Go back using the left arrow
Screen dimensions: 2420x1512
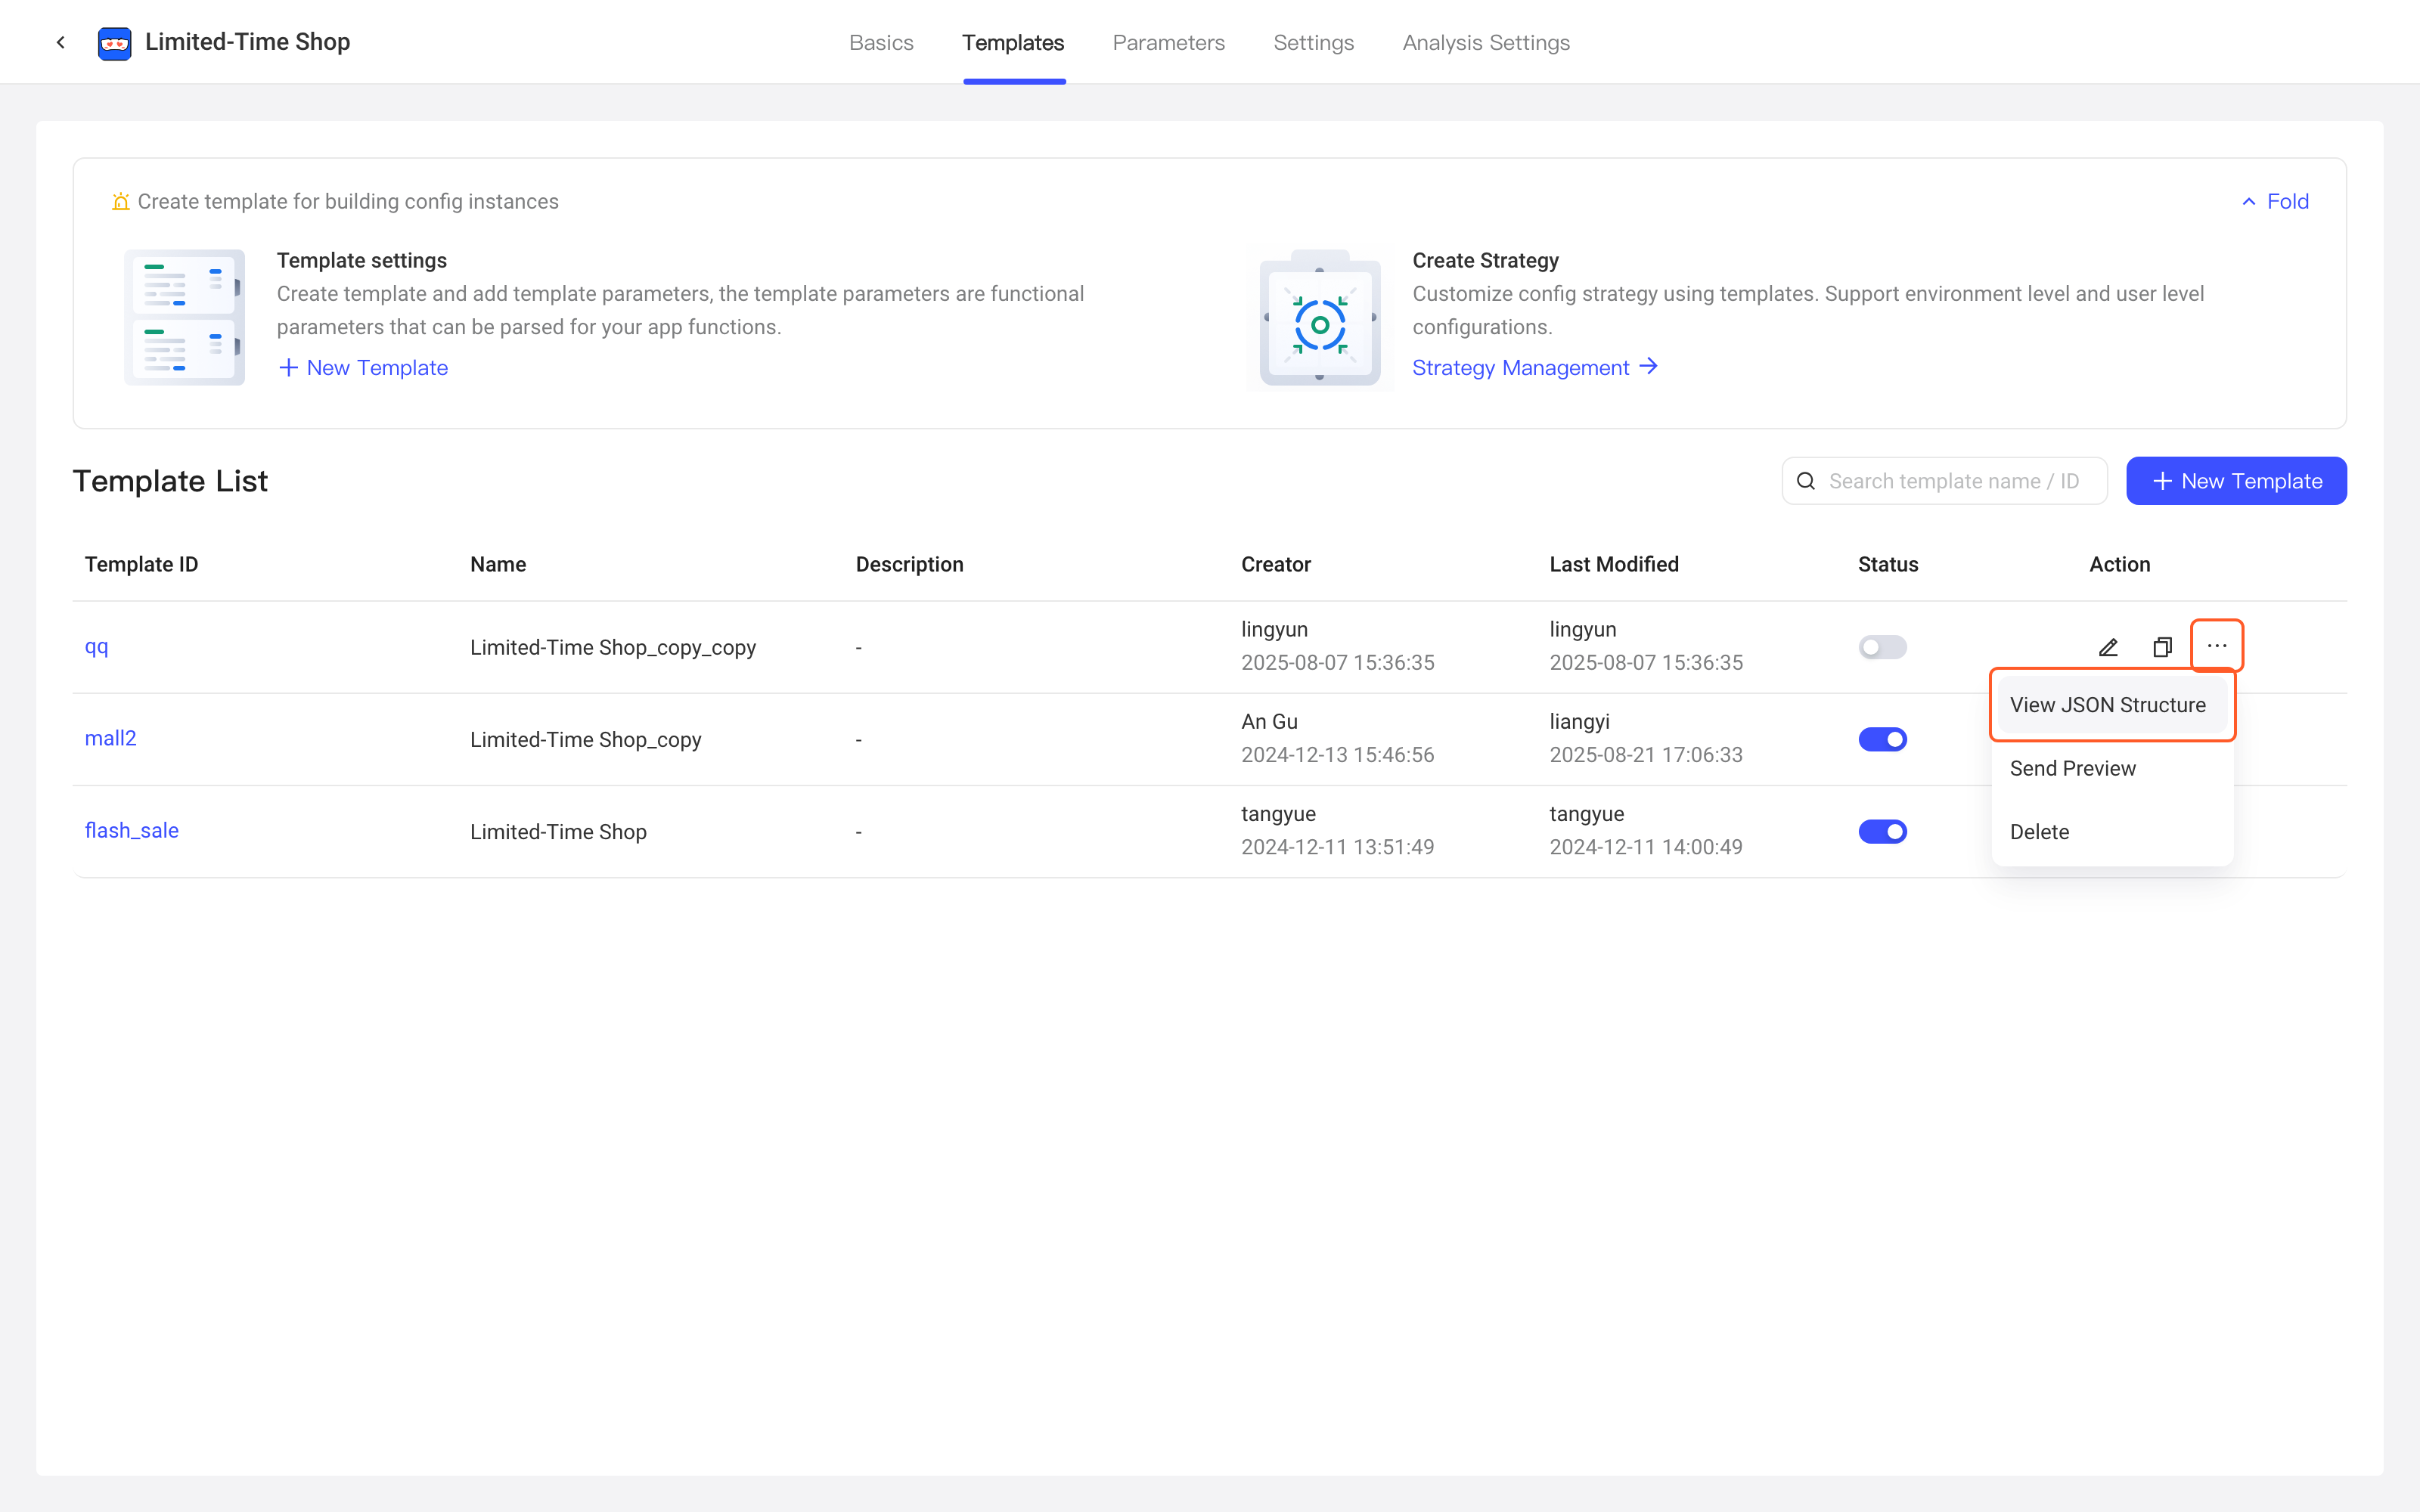pos(61,42)
